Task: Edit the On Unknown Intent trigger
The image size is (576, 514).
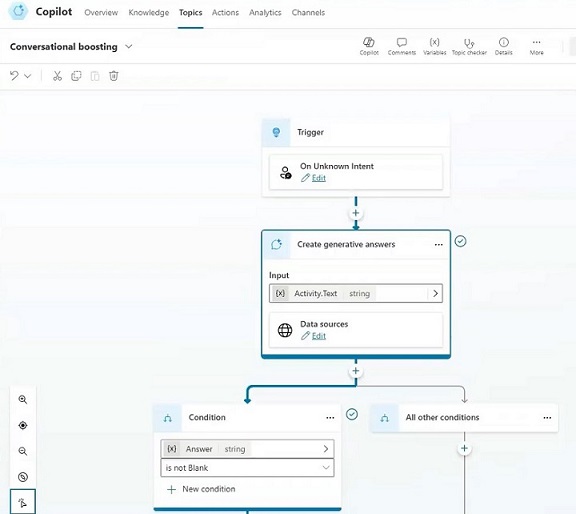Action: pos(318,178)
